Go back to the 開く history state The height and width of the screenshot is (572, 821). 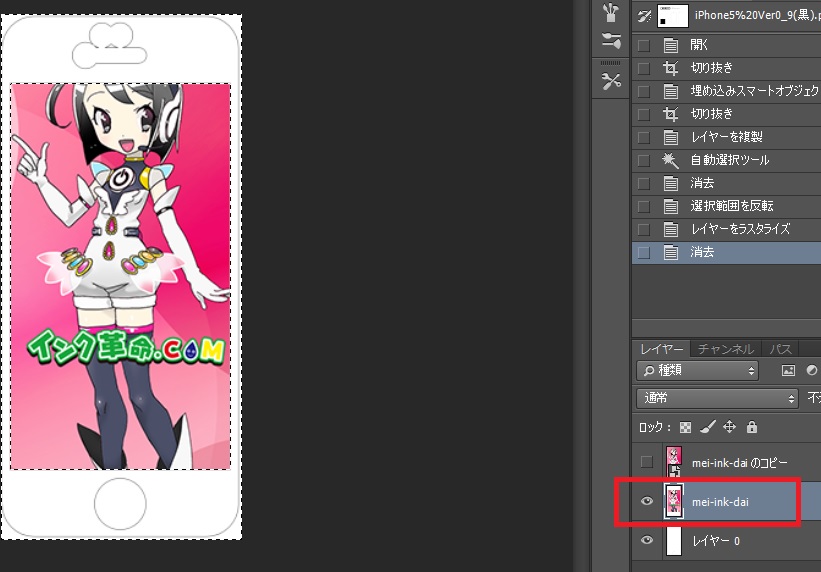pyautogui.click(x=727, y=45)
